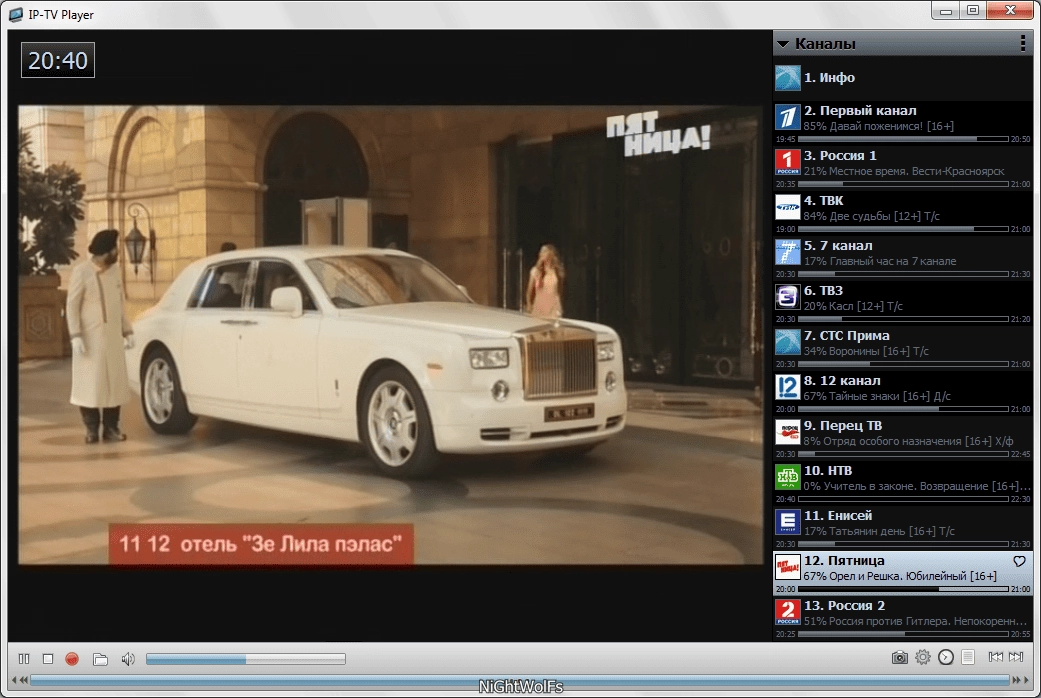Image resolution: width=1041 pixels, height=698 pixels.
Task: Adjust the volume slider
Action: click(x=246, y=659)
